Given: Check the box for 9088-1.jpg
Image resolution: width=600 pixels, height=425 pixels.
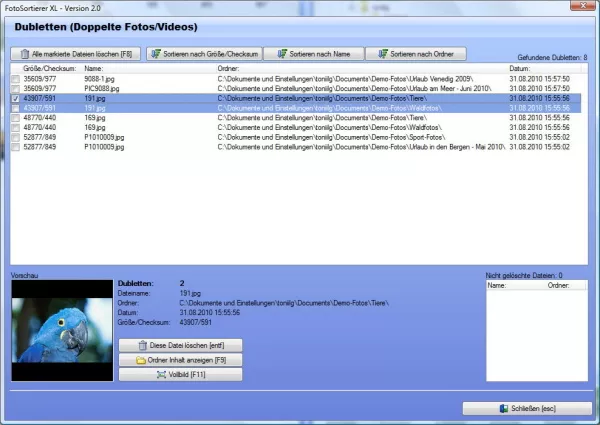Looking at the screenshot, I should 15,79.
